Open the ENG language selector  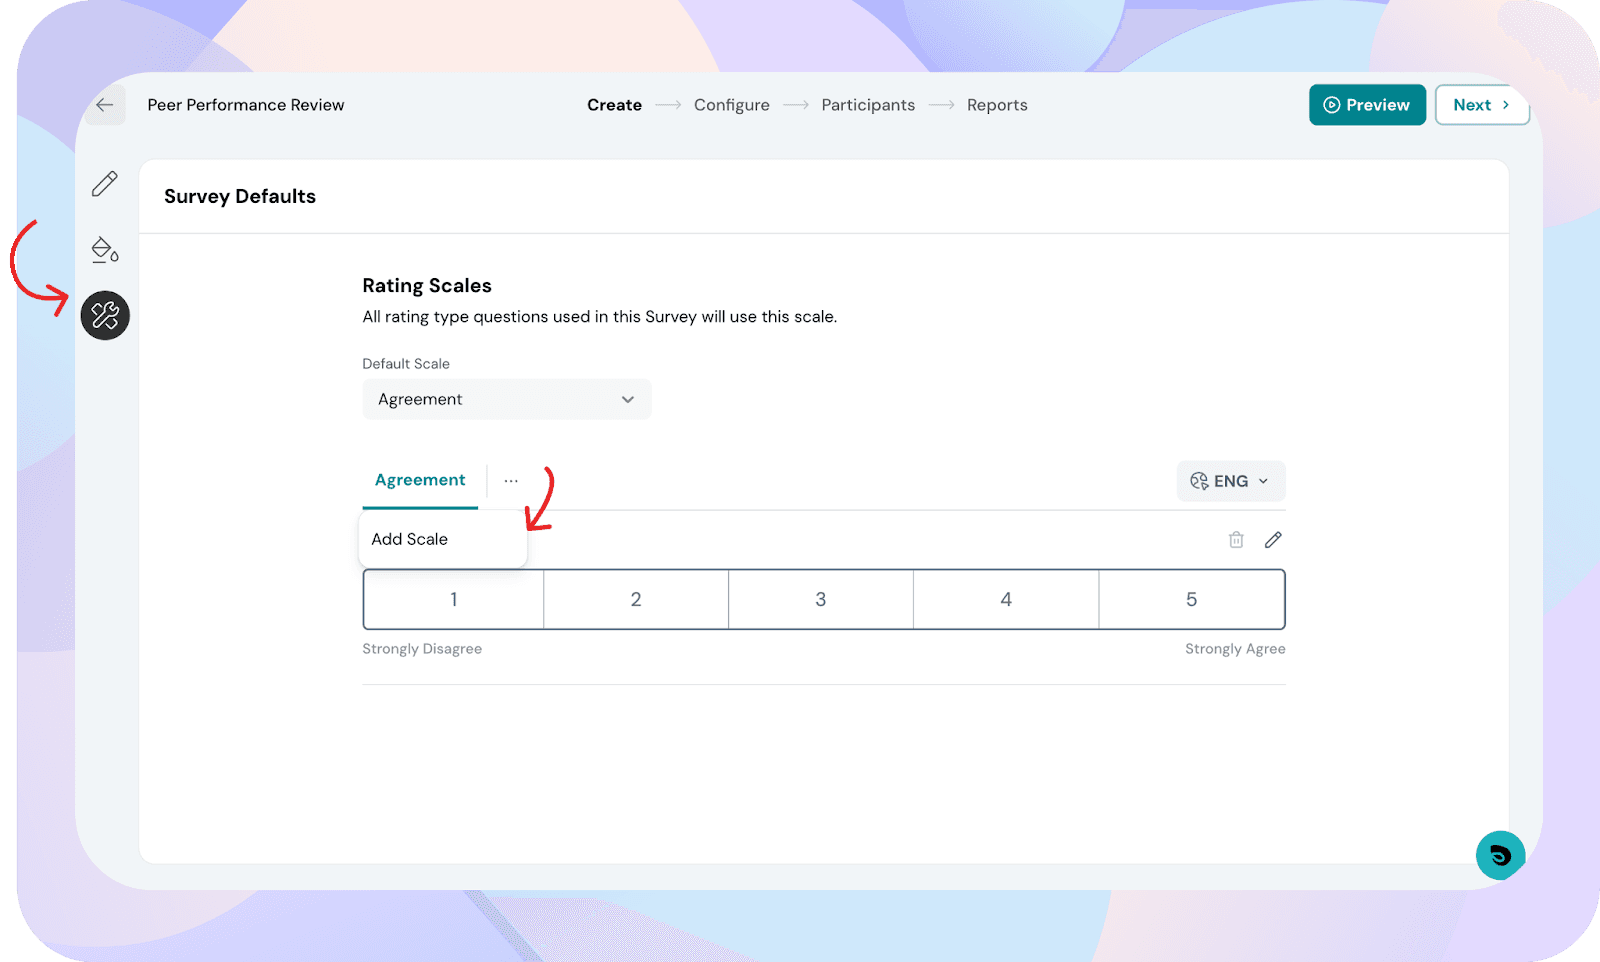[1231, 481]
